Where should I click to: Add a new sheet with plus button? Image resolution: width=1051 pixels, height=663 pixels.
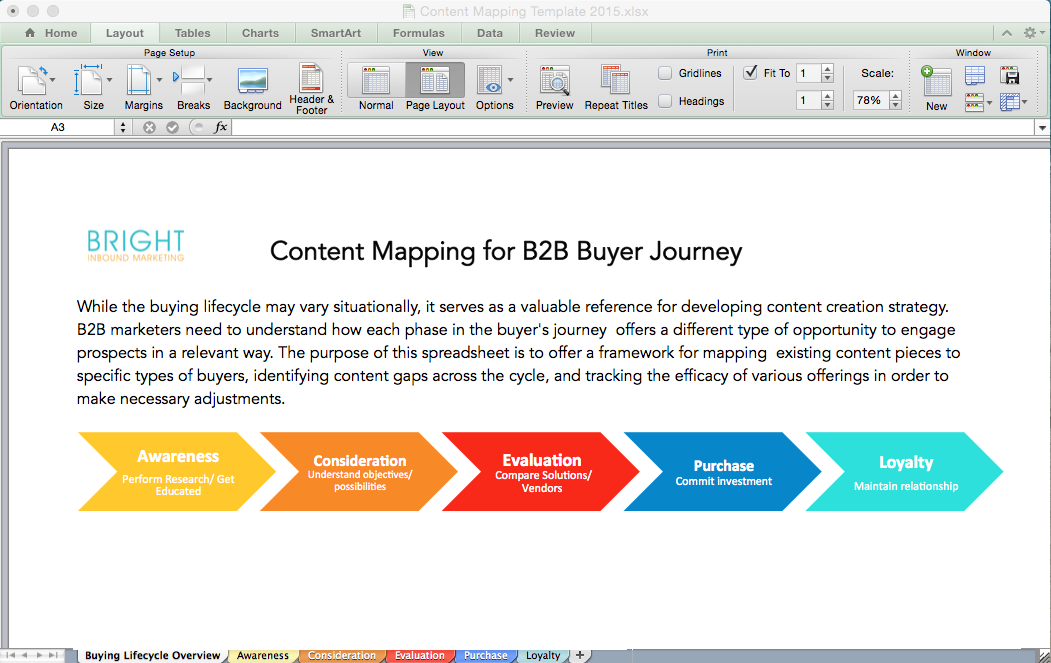(x=580, y=655)
